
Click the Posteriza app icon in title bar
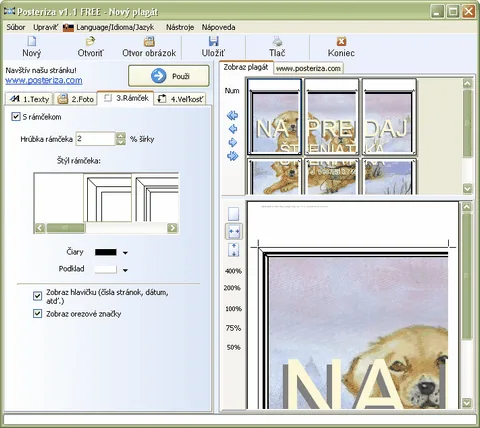pos(10,12)
